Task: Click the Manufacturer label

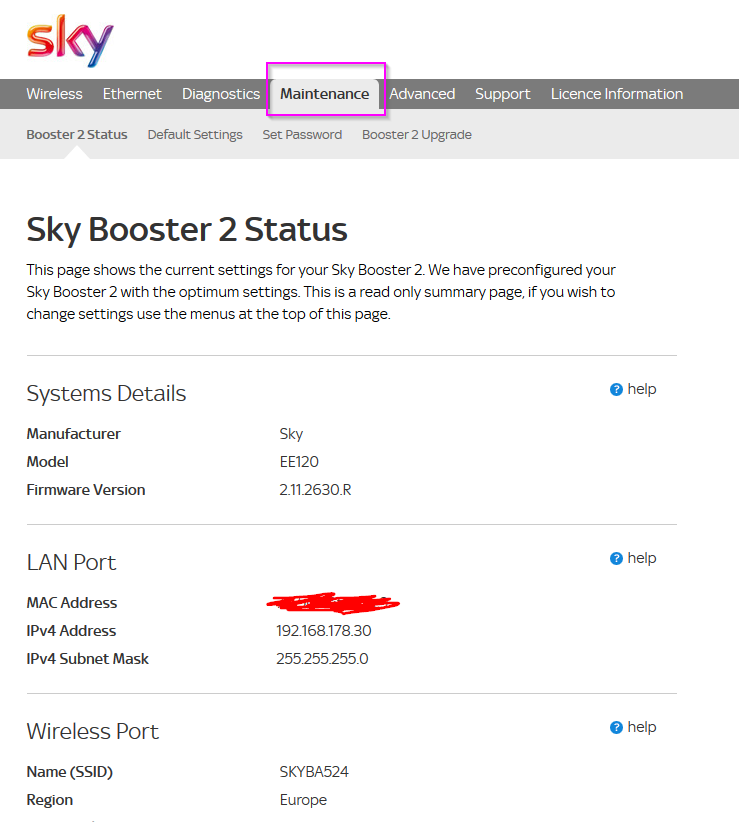Action: tap(73, 434)
